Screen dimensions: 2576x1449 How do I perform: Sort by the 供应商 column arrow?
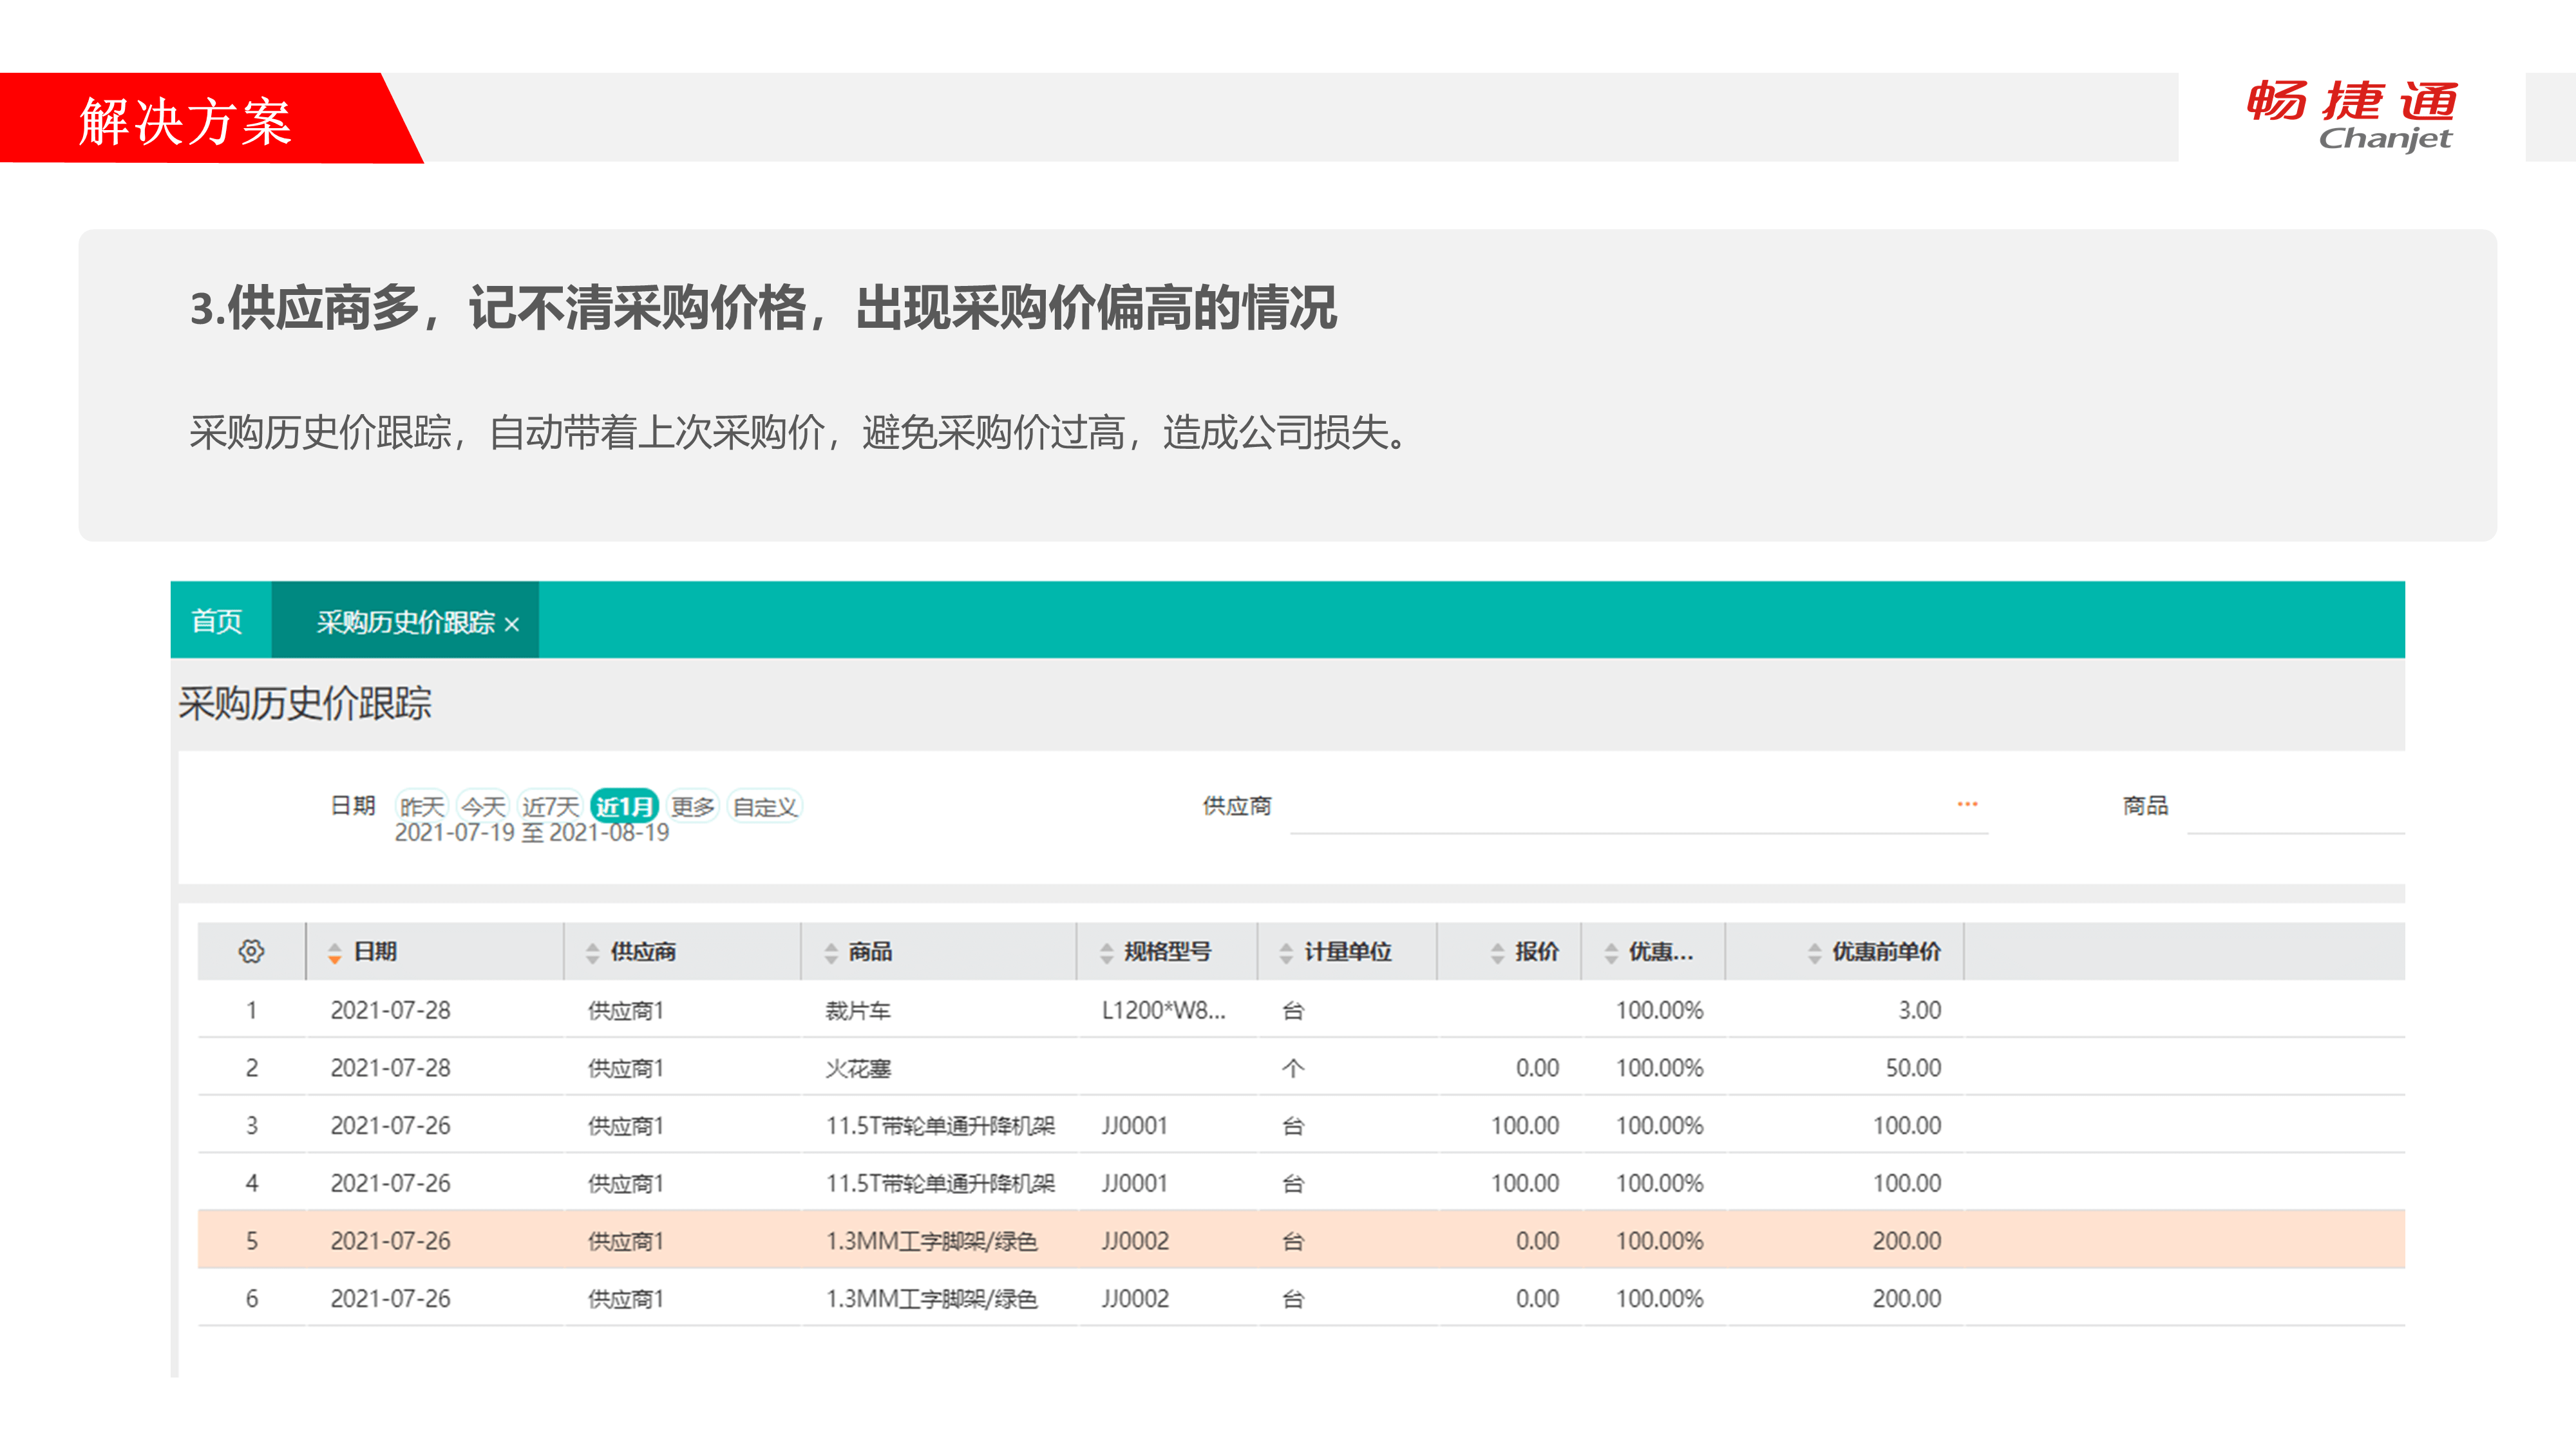point(592,953)
